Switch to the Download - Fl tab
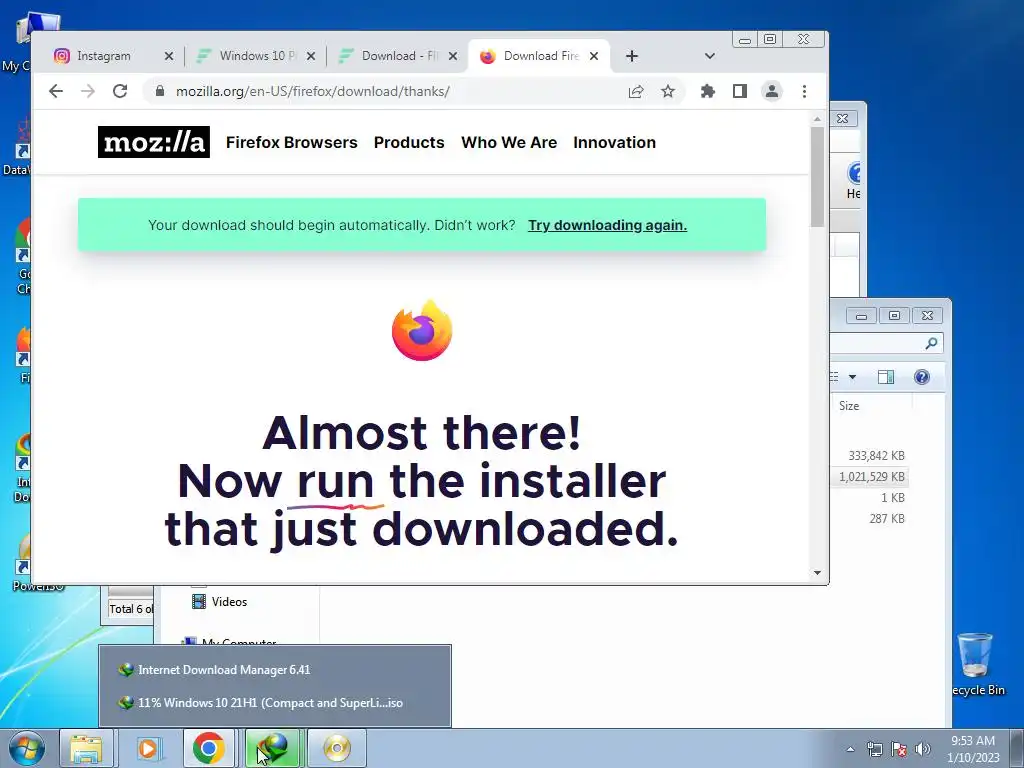The width and height of the screenshot is (1024, 768). click(400, 56)
